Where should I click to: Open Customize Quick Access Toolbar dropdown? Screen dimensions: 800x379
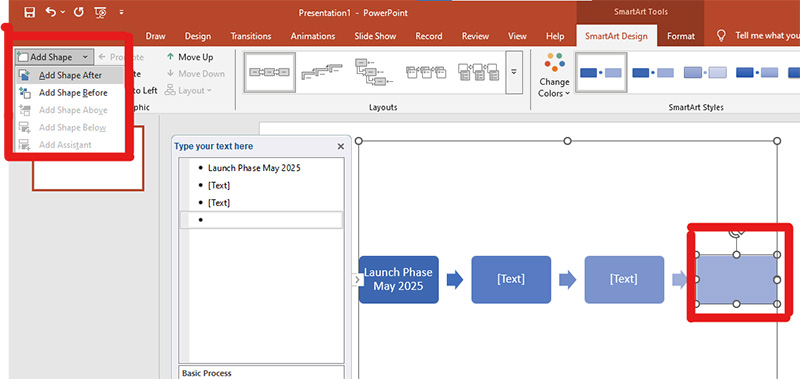click(x=121, y=12)
